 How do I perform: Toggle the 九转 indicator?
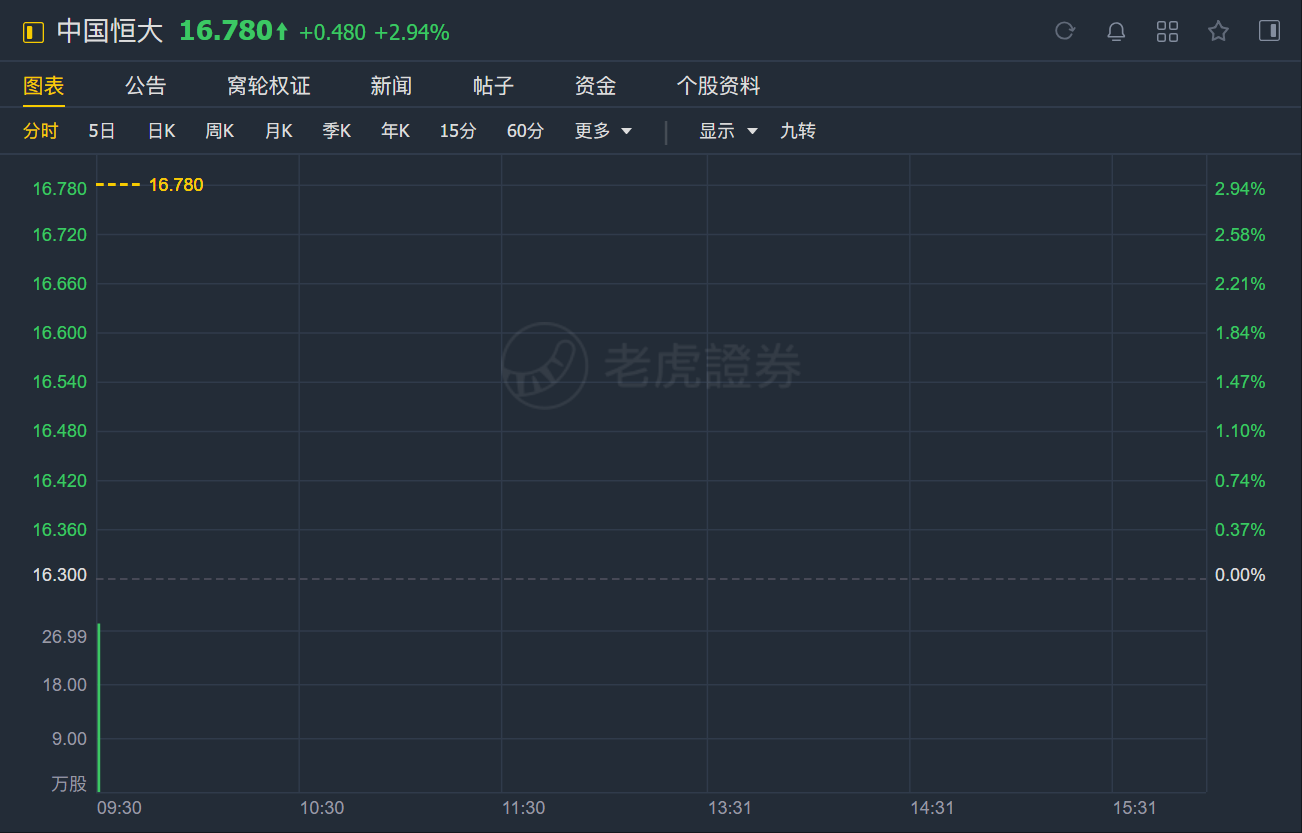click(798, 131)
